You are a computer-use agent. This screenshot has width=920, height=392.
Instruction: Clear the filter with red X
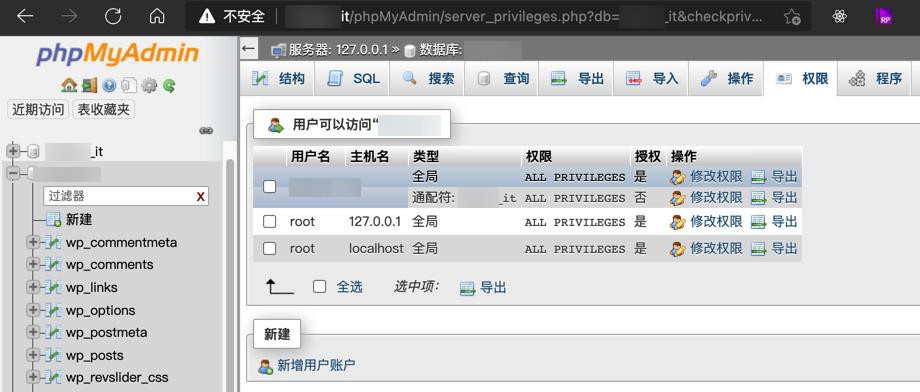[201, 197]
